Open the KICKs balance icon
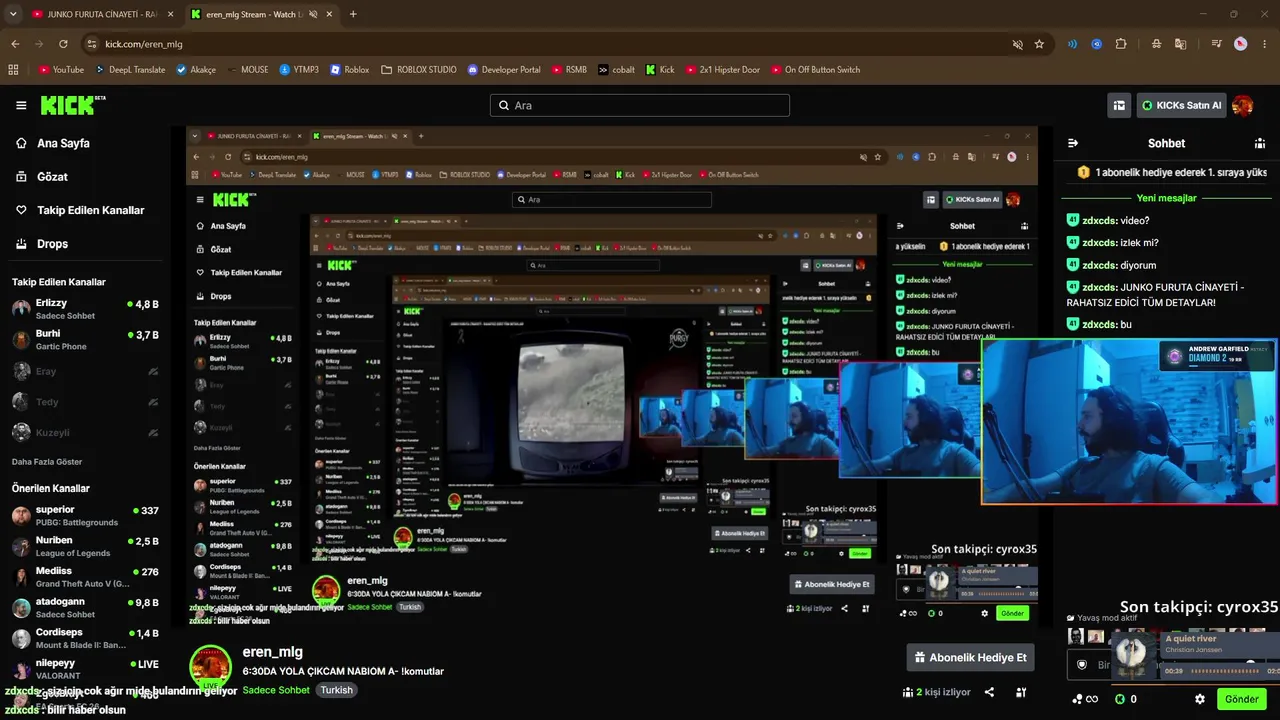Screen dimensions: 1280x720 coord(1120,699)
